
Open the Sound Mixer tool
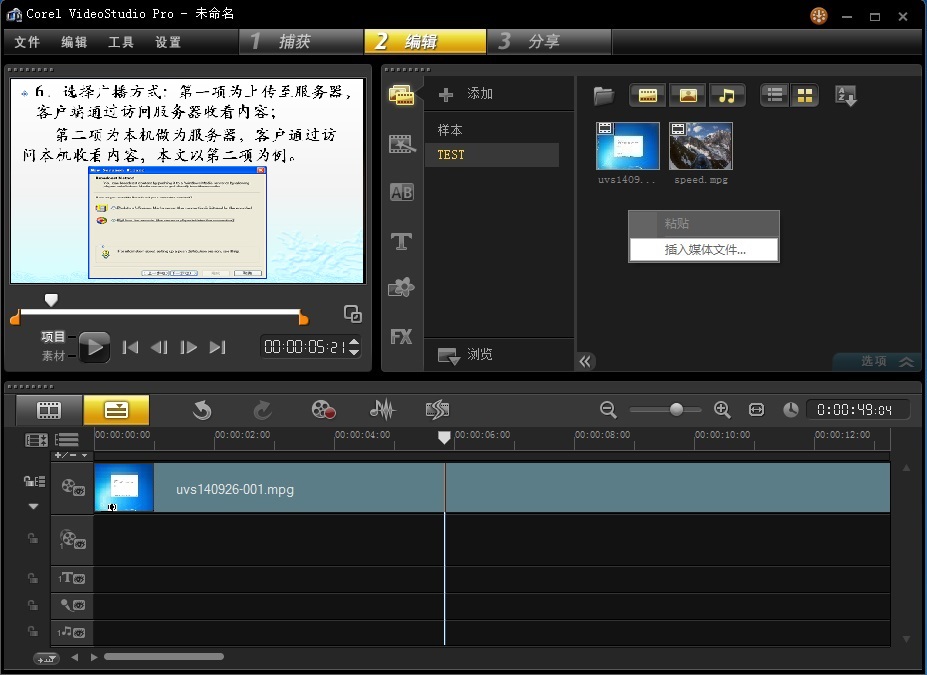pos(382,409)
